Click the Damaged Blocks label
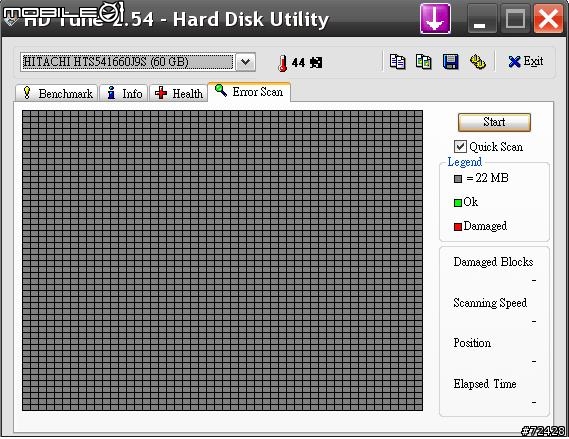The width and height of the screenshot is (569, 439). click(493, 262)
